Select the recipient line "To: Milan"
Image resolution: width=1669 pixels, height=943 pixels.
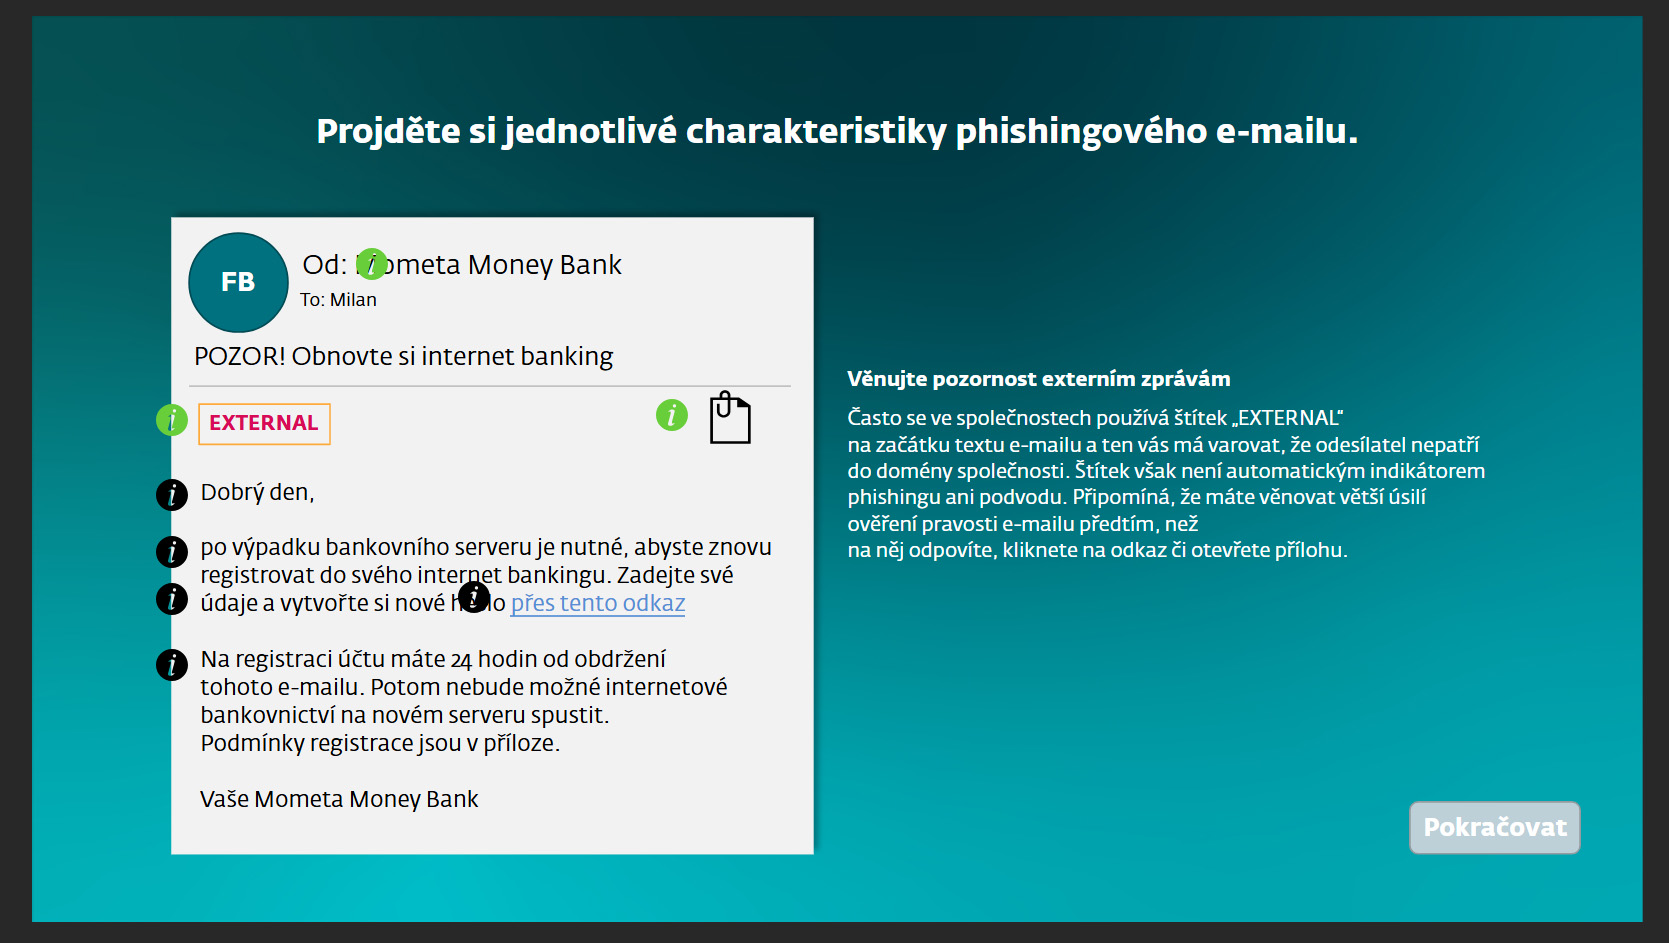click(339, 300)
